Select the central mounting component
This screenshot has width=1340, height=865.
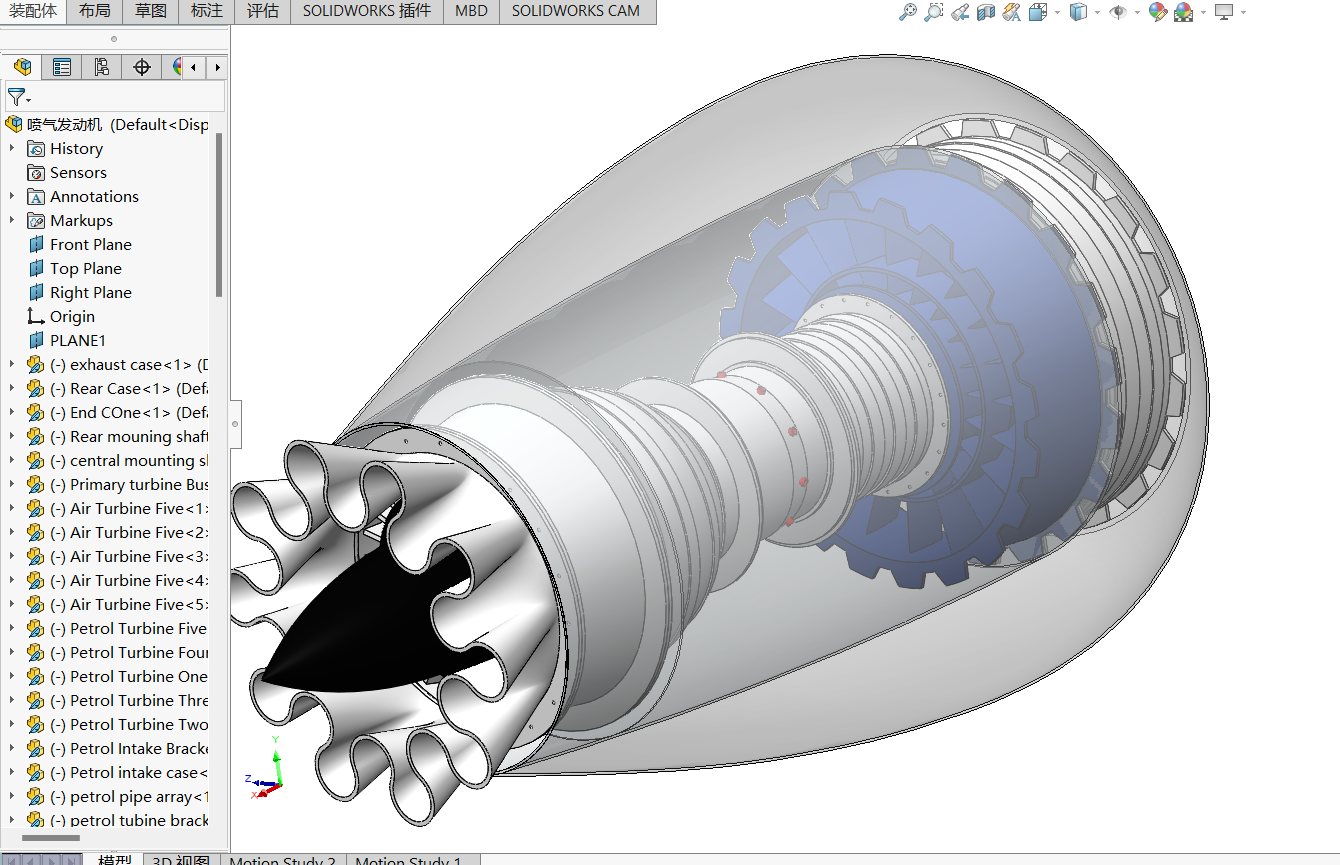130,461
